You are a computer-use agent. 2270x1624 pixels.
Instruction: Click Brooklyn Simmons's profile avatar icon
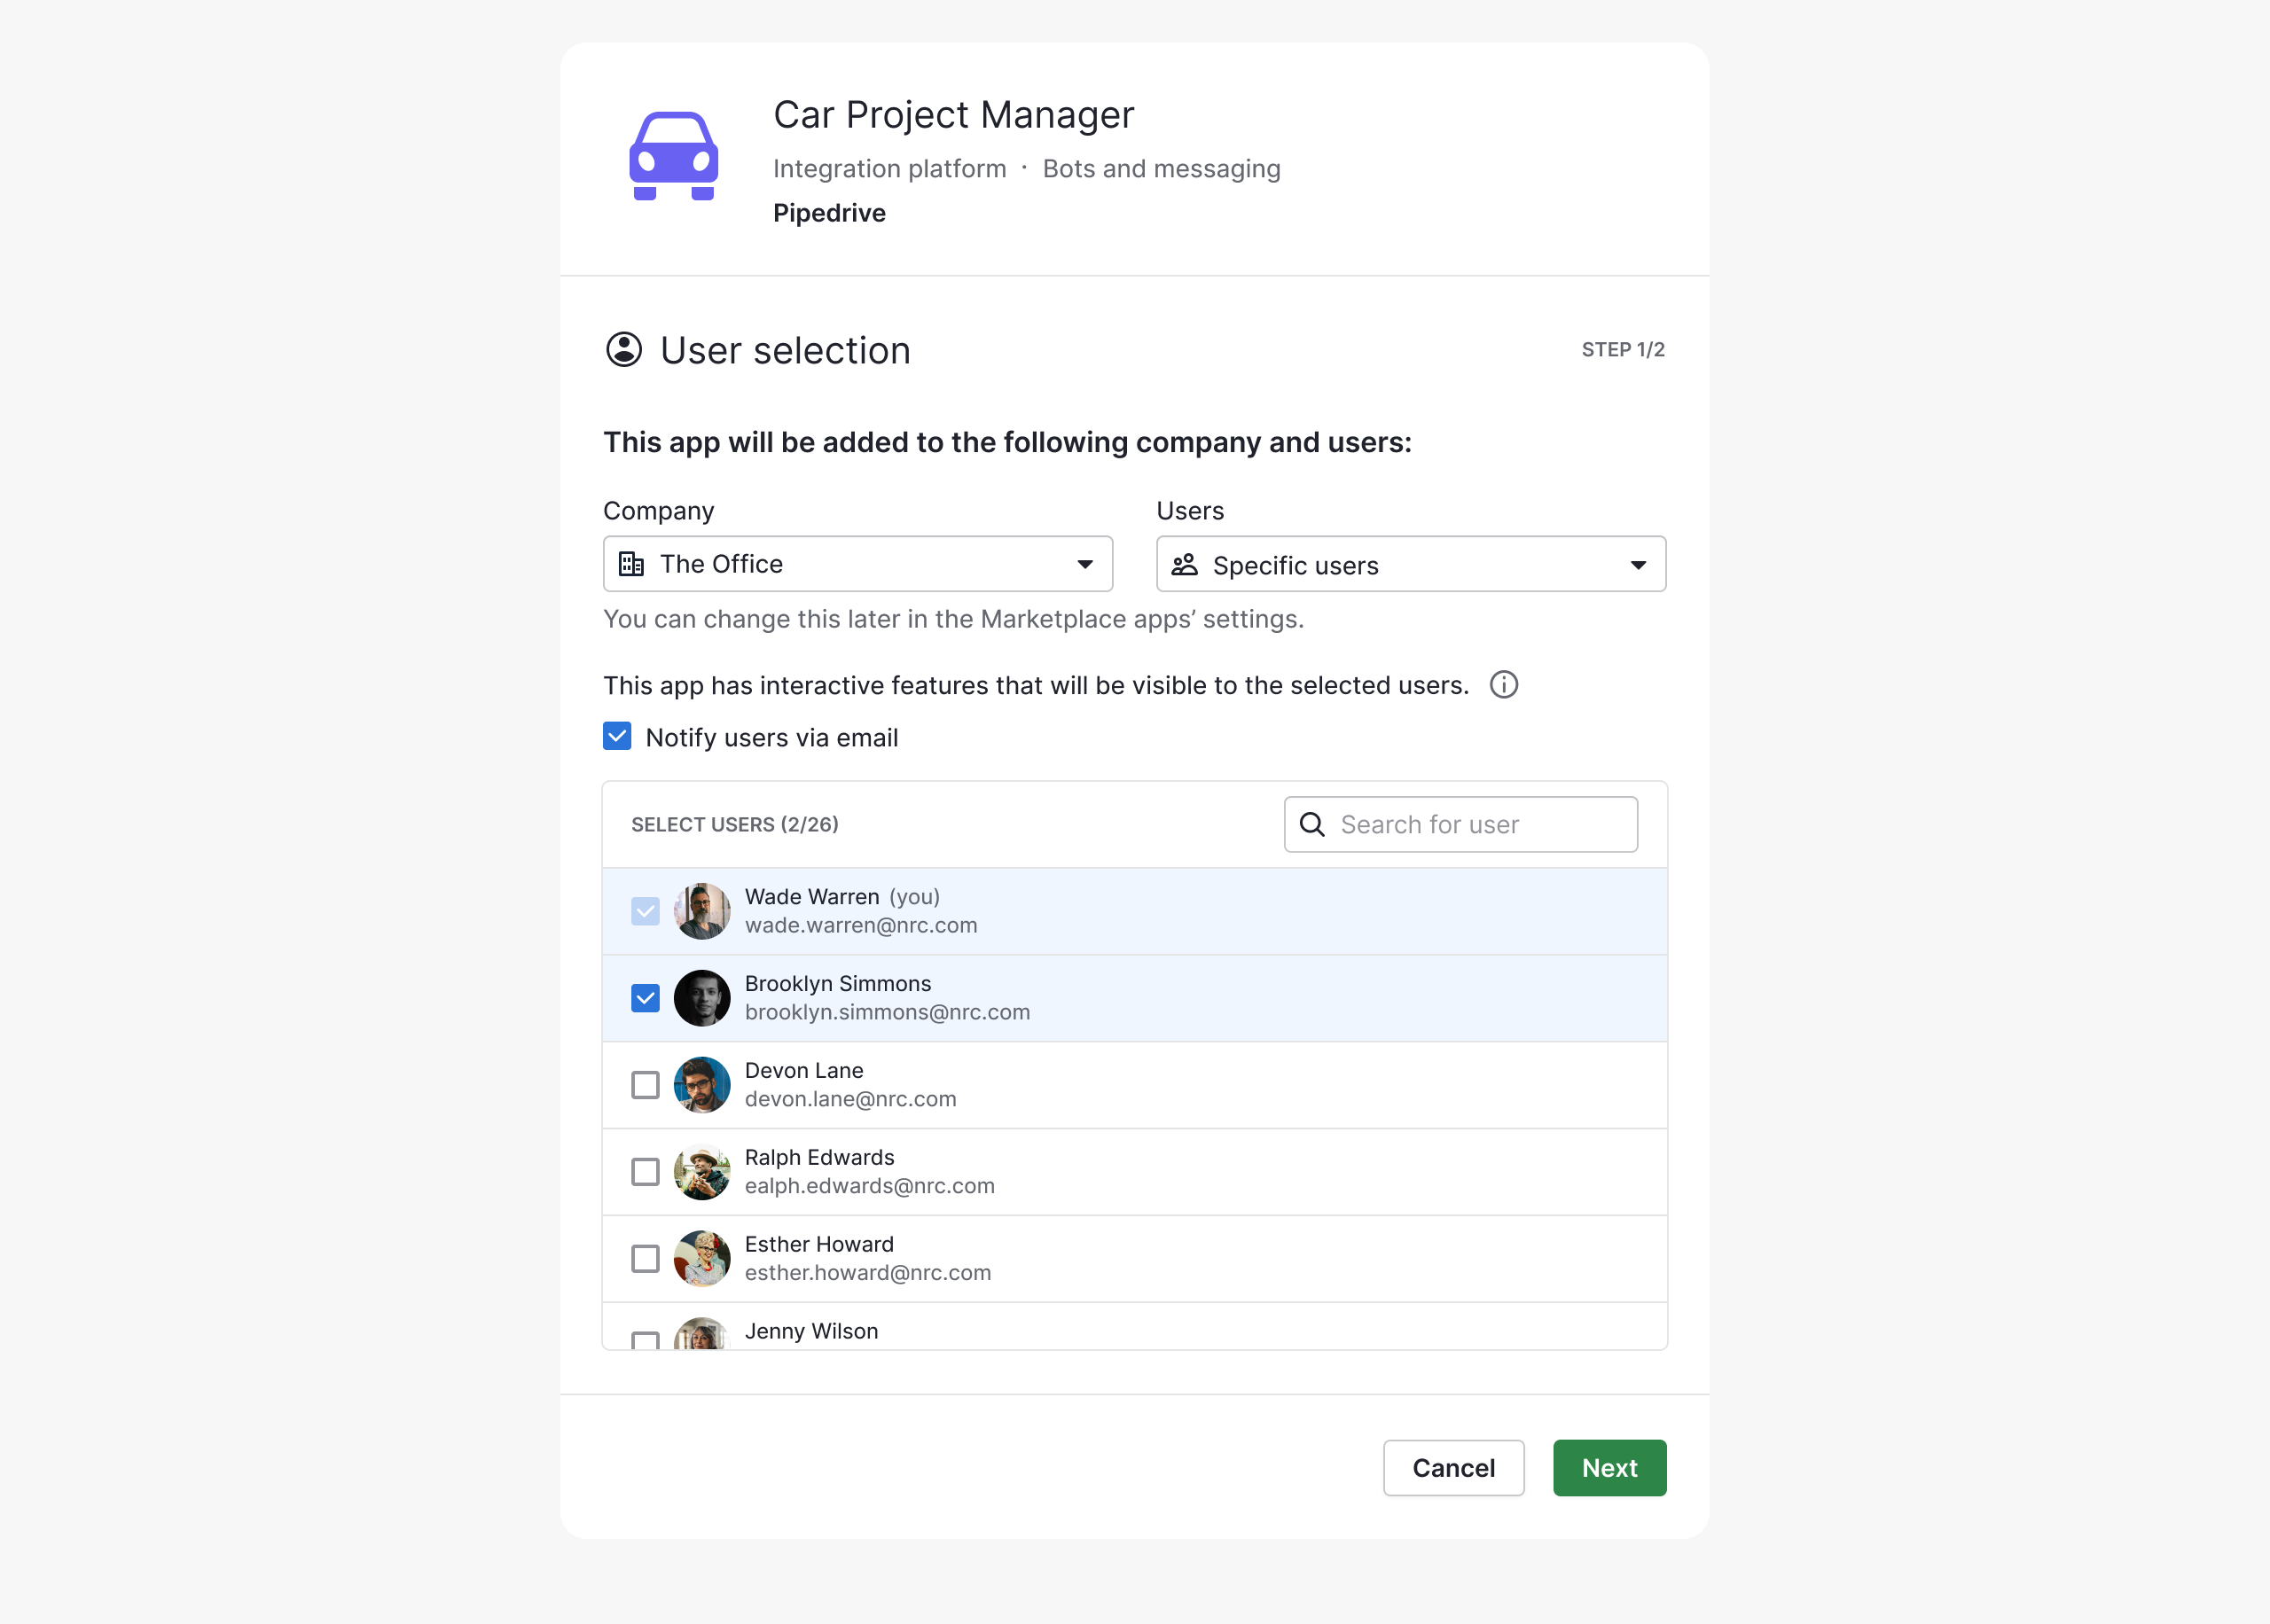point(701,996)
